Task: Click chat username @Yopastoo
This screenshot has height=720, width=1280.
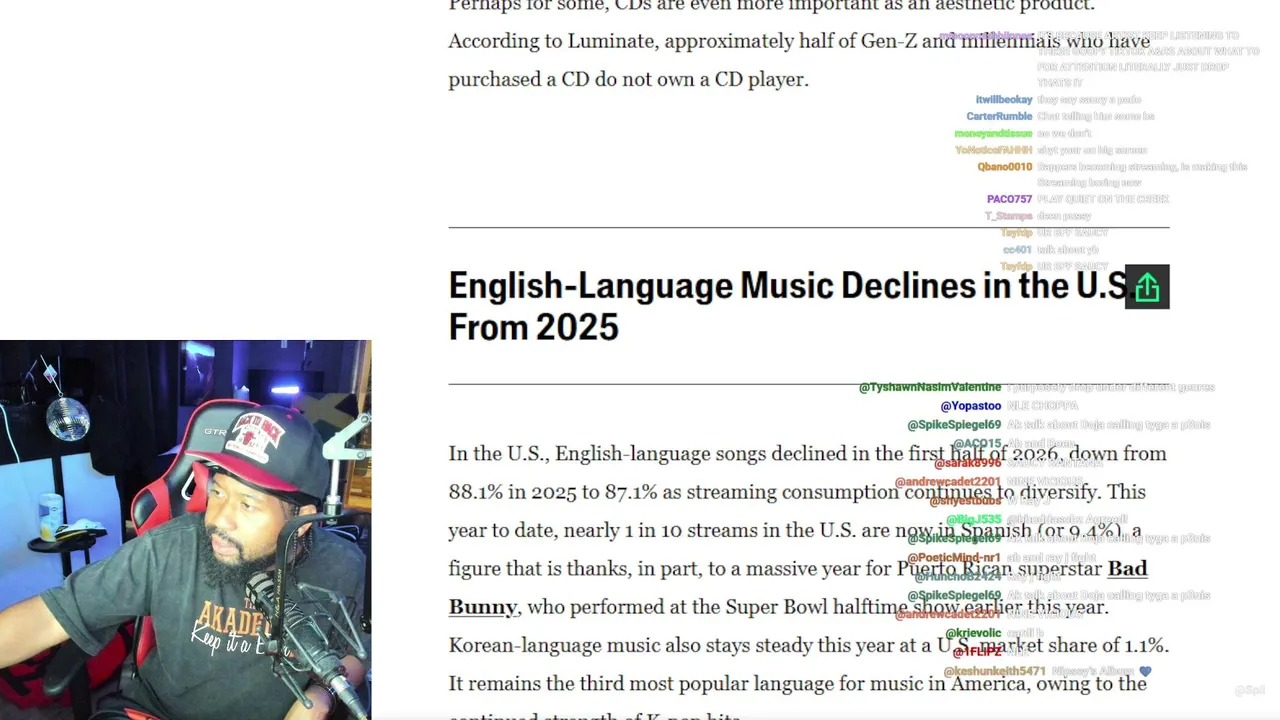Action: 971,406
